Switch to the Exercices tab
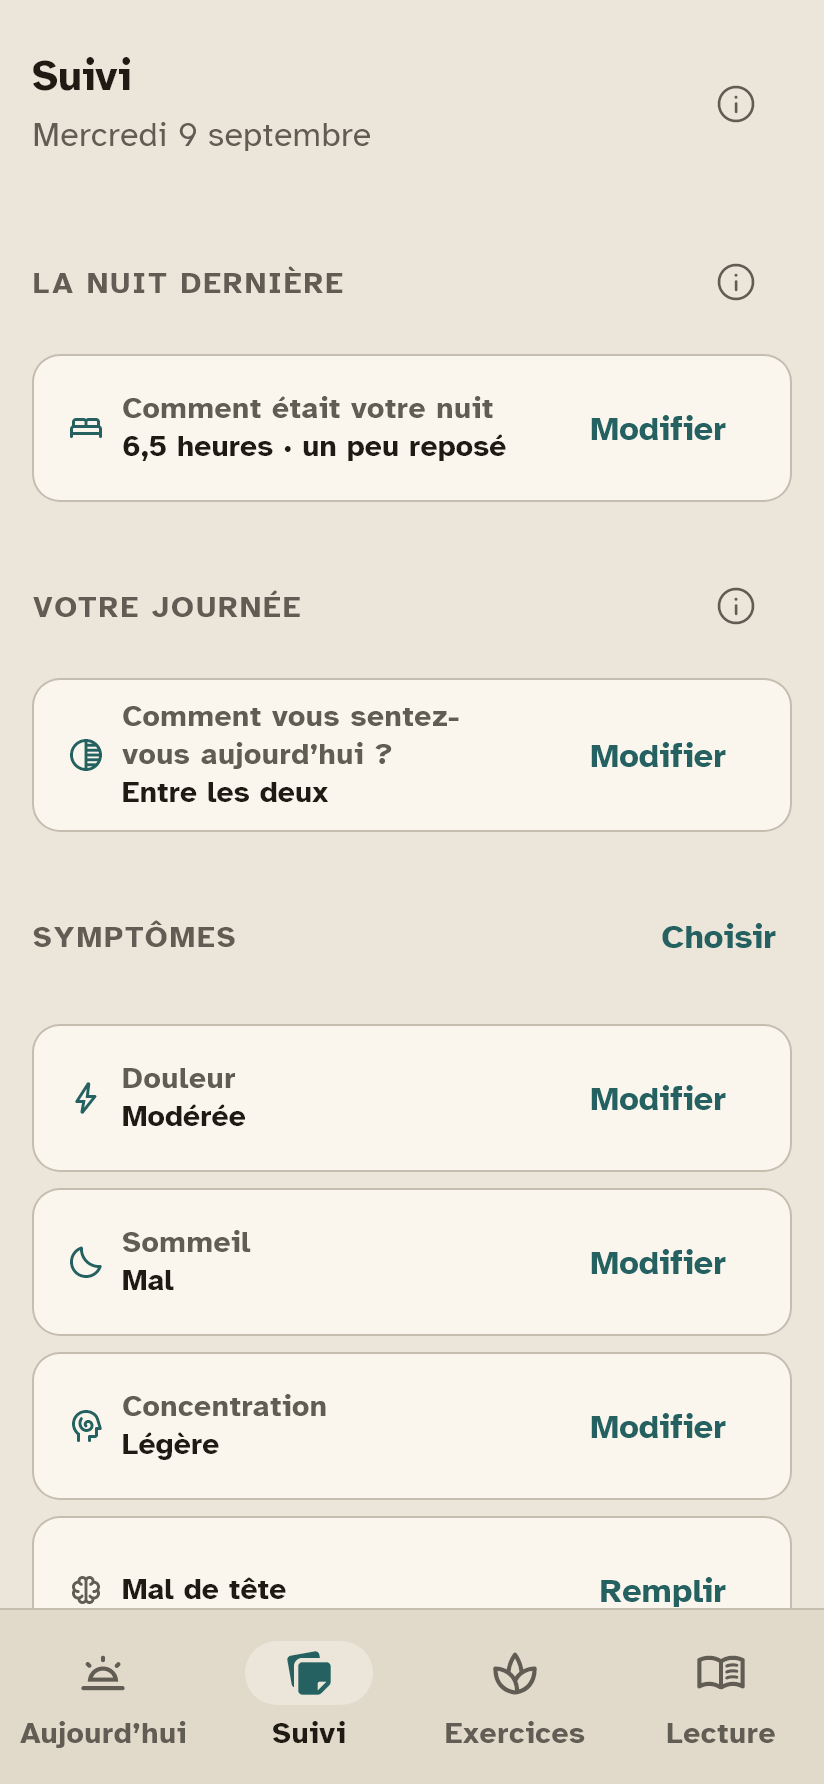The height and width of the screenshot is (1784, 824). click(515, 1698)
